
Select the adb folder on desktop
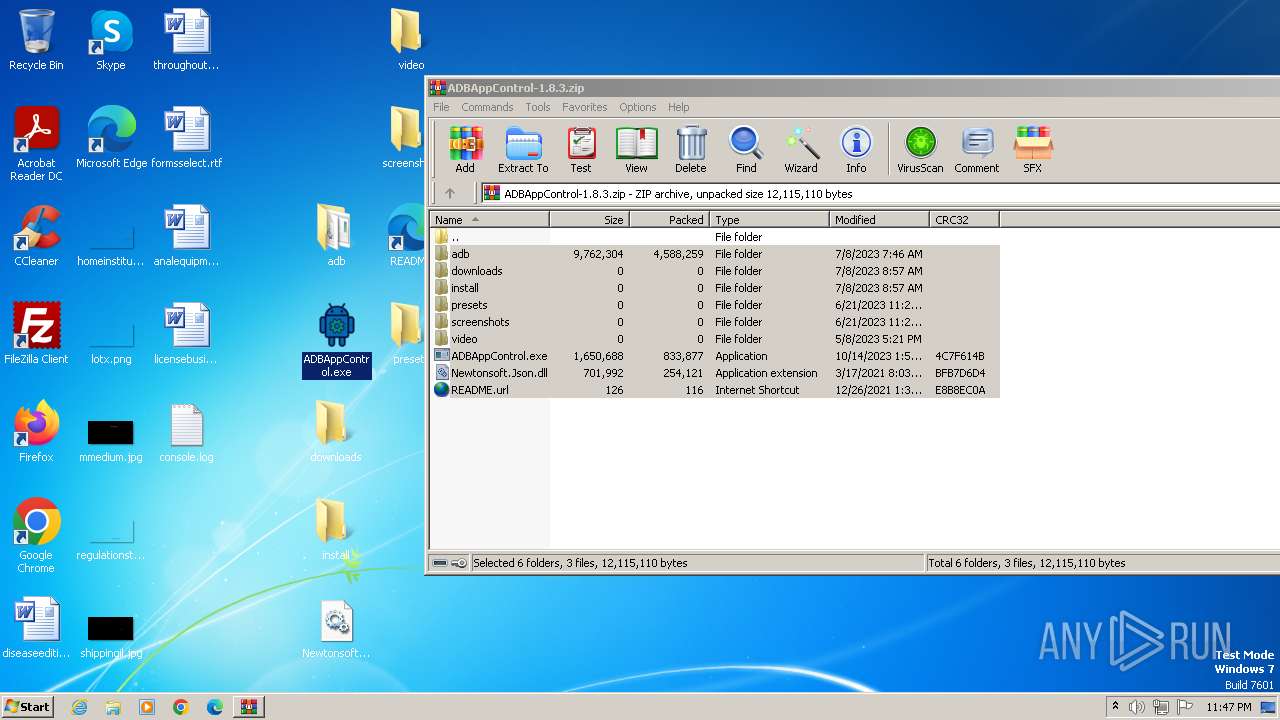[335, 236]
